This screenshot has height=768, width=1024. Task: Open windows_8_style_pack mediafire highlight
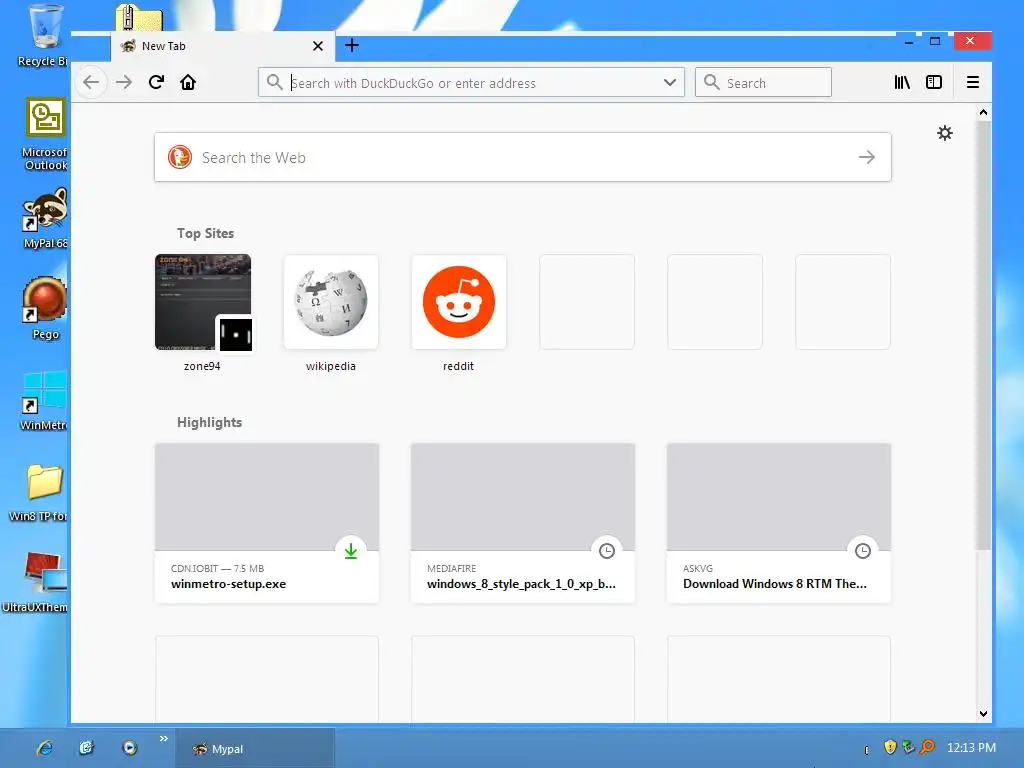click(x=522, y=523)
